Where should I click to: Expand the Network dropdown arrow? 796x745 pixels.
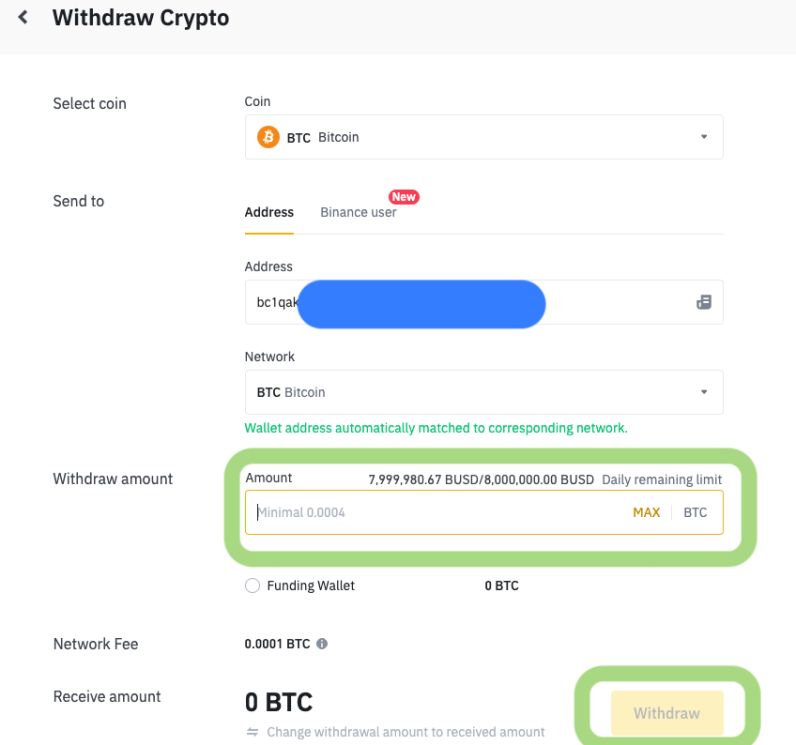click(x=703, y=392)
